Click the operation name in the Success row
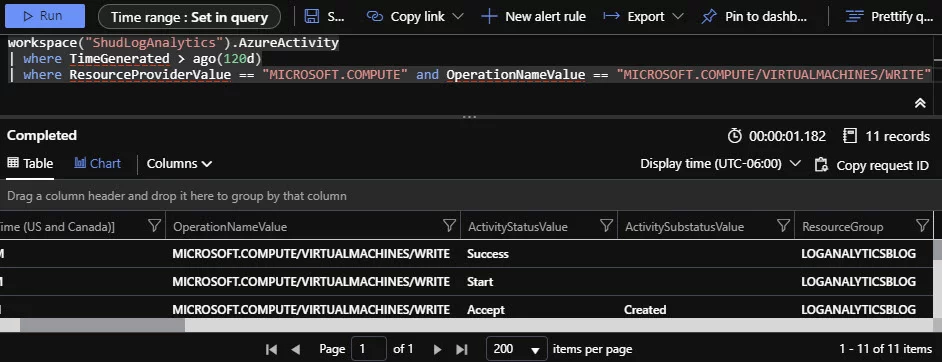The width and height of the screenshot is (942, 362). click(x=311, y=254)
